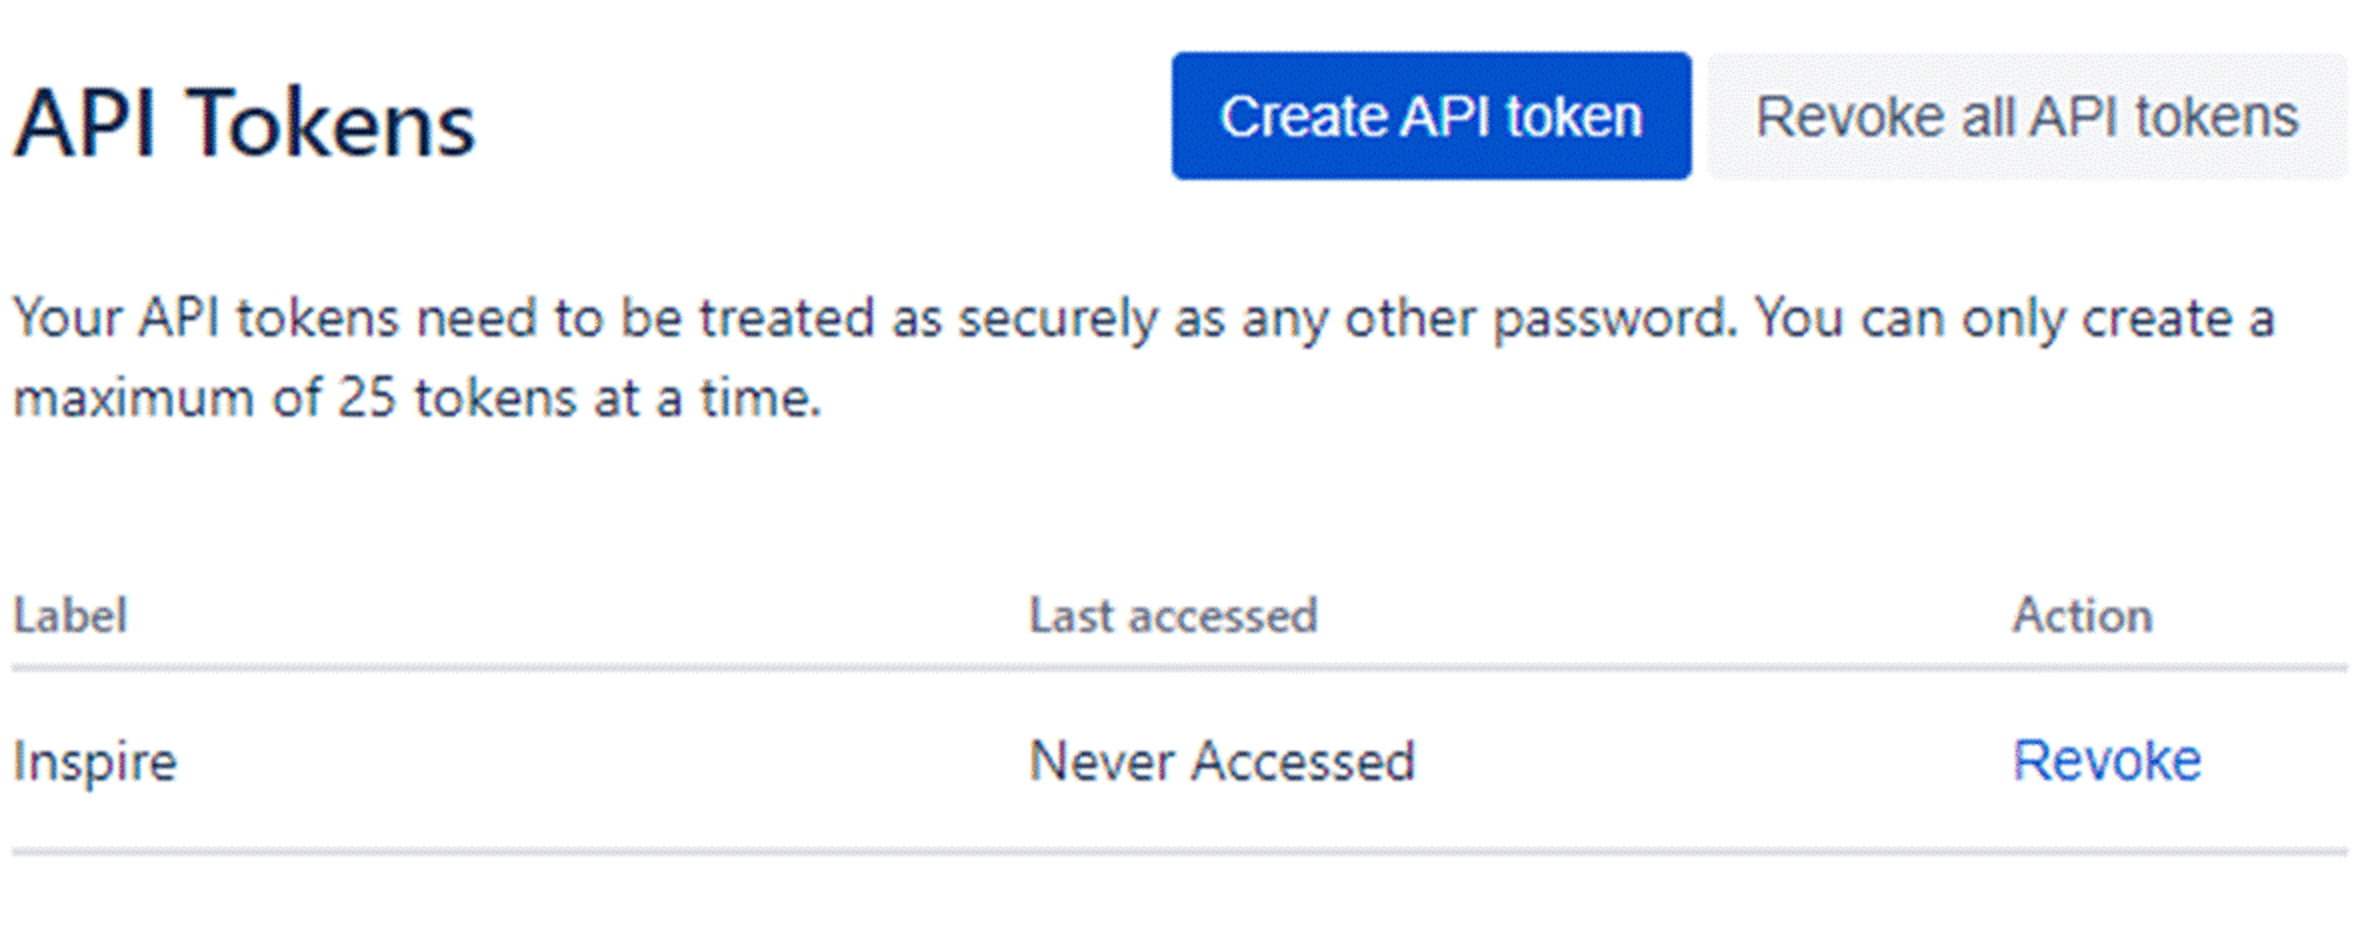
Task: Click the word treated in description
Action: [x=786, y=320]
